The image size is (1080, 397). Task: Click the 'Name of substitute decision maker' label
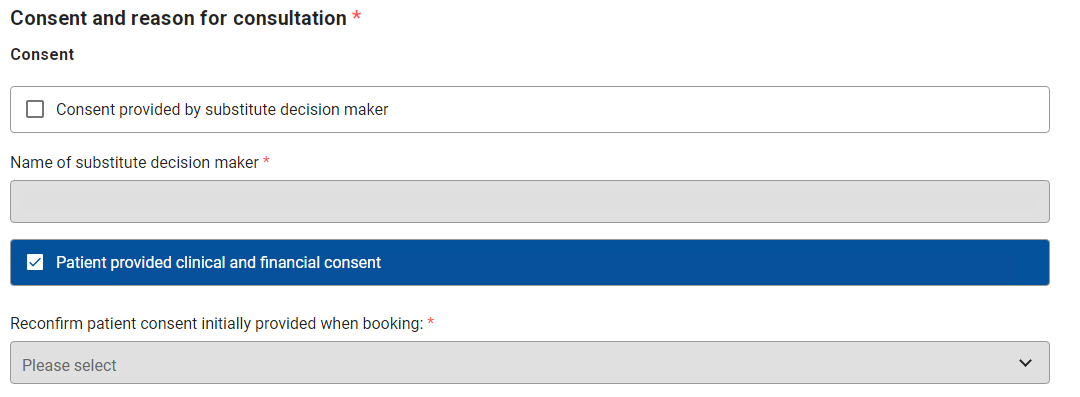click(134, 163)
